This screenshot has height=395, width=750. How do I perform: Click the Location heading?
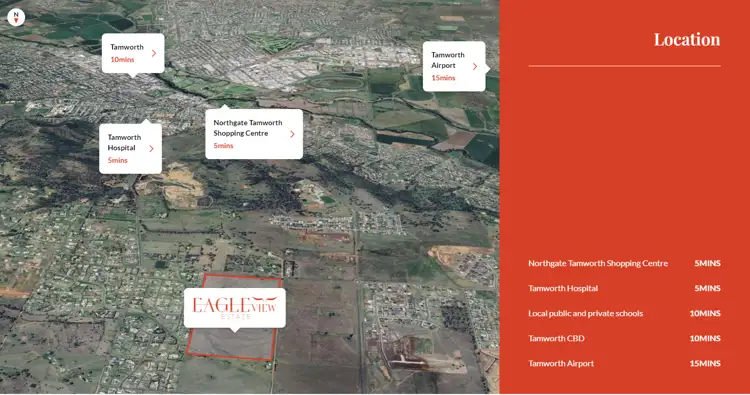(687, 40)
